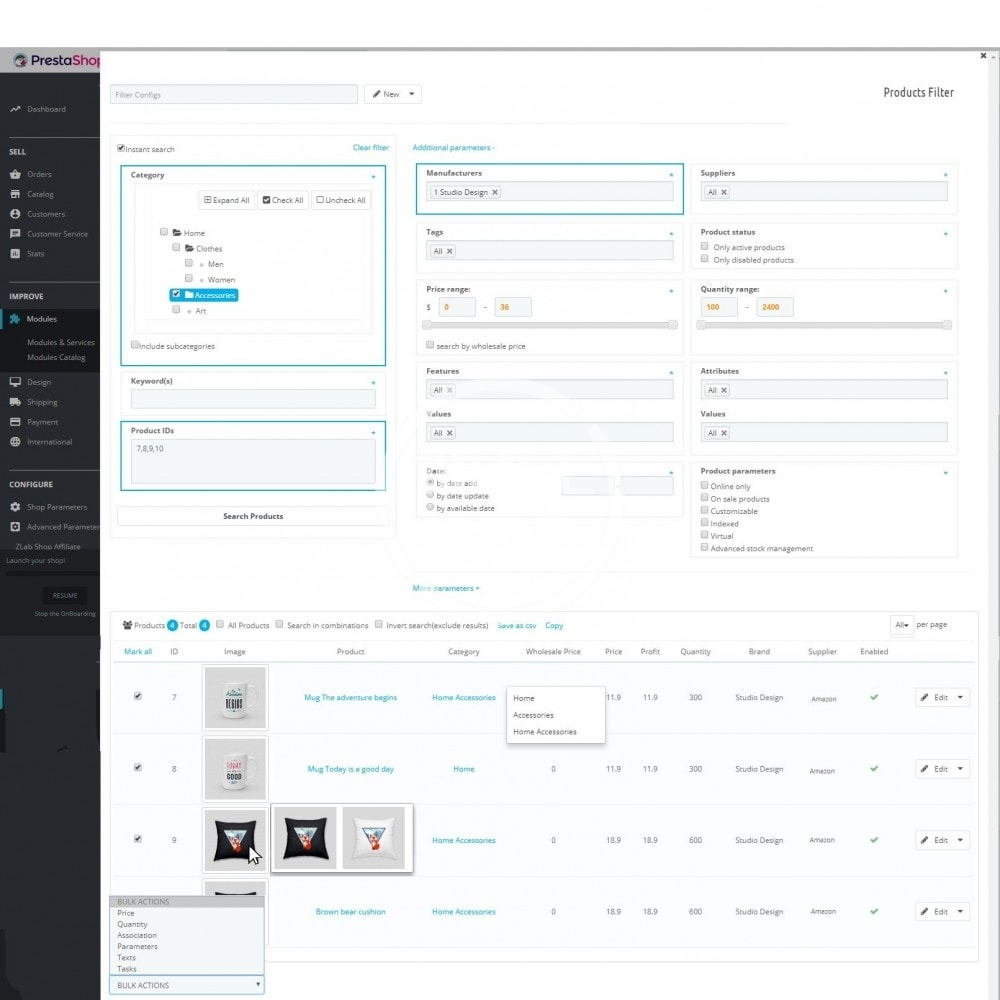Expand Edit dropdown arrow for product 7
The height and width of the screenshot is (1000, 1000).
click(960, 697)
